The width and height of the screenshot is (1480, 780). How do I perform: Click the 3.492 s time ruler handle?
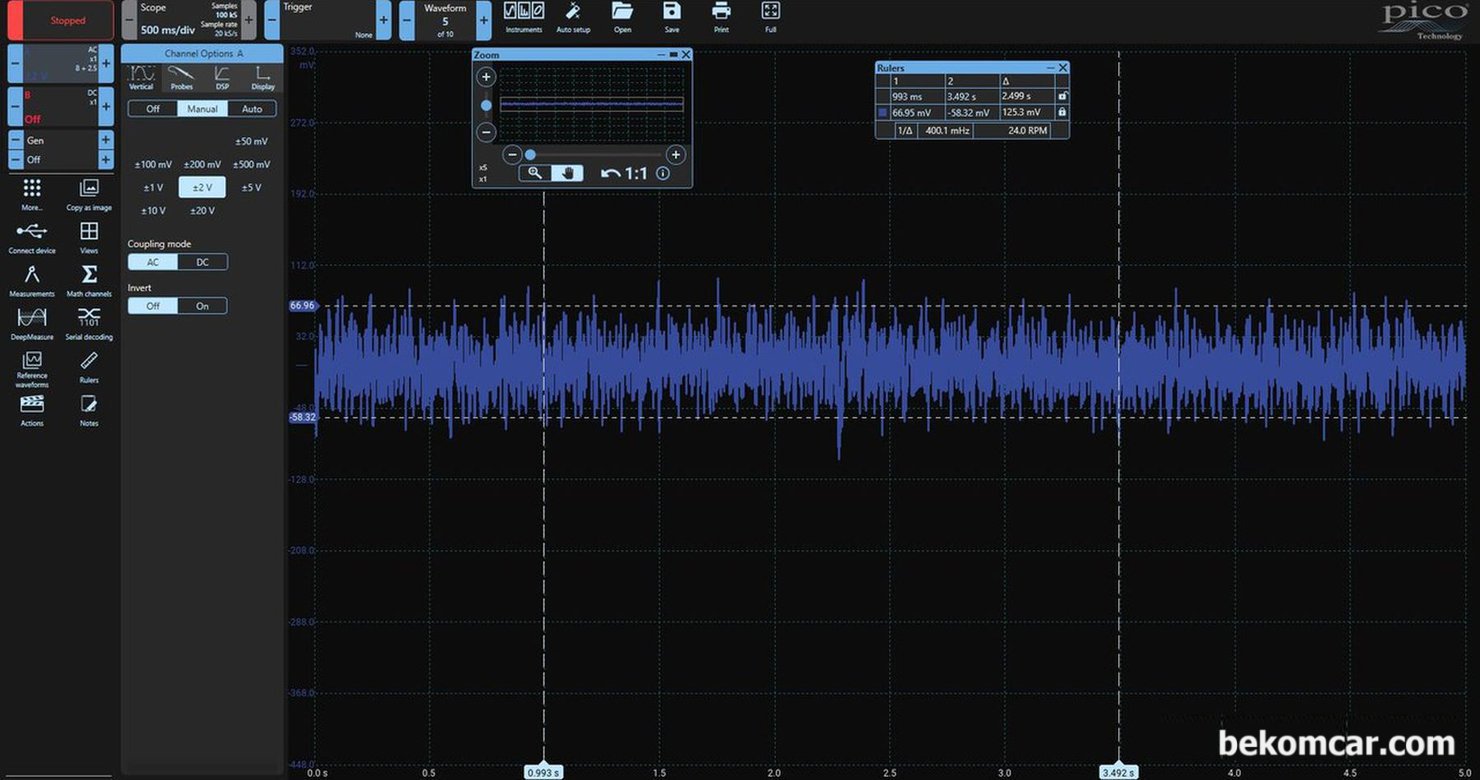coord(1118,772)
